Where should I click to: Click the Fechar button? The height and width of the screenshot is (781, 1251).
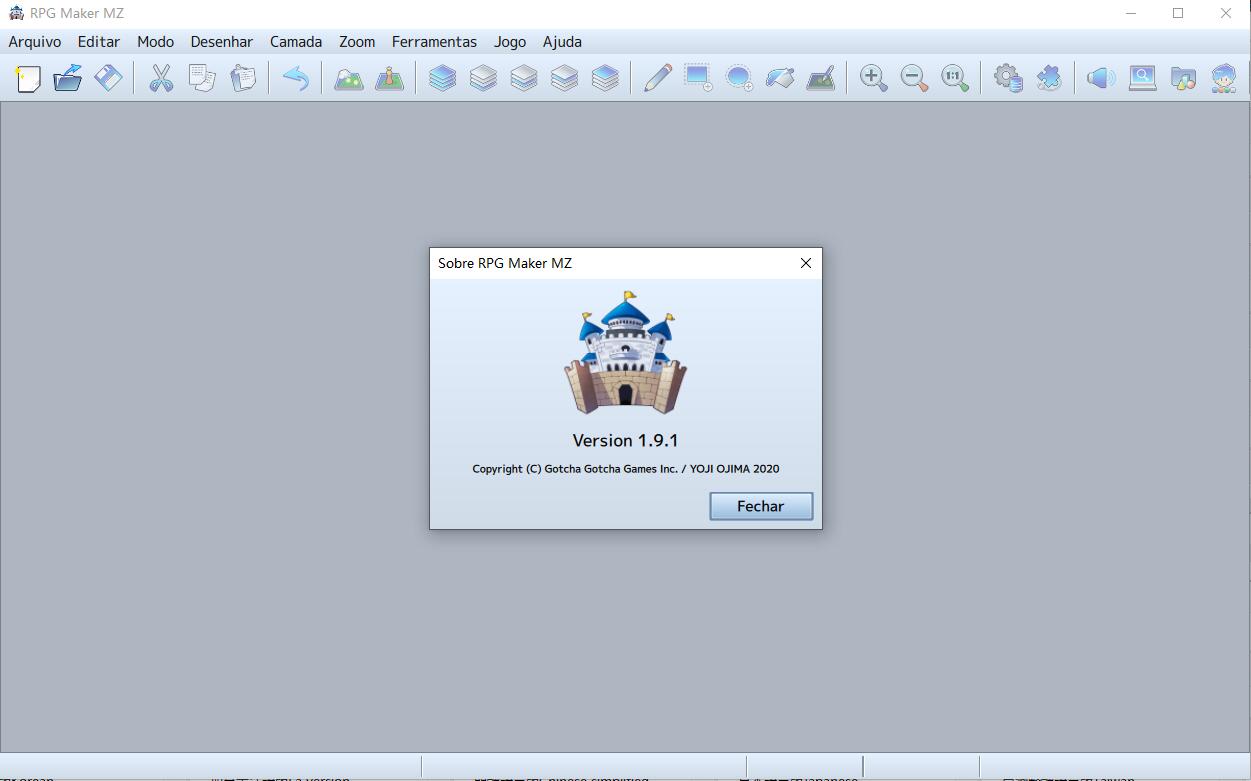761,506
